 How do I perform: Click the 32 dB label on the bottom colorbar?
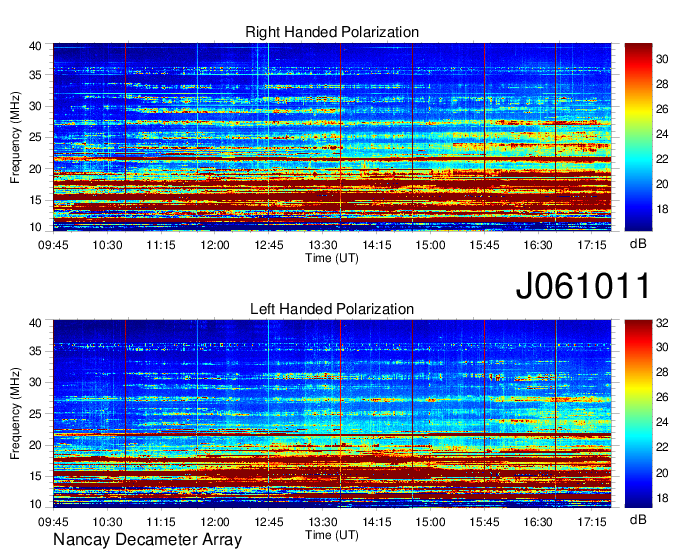click(662, 323)
